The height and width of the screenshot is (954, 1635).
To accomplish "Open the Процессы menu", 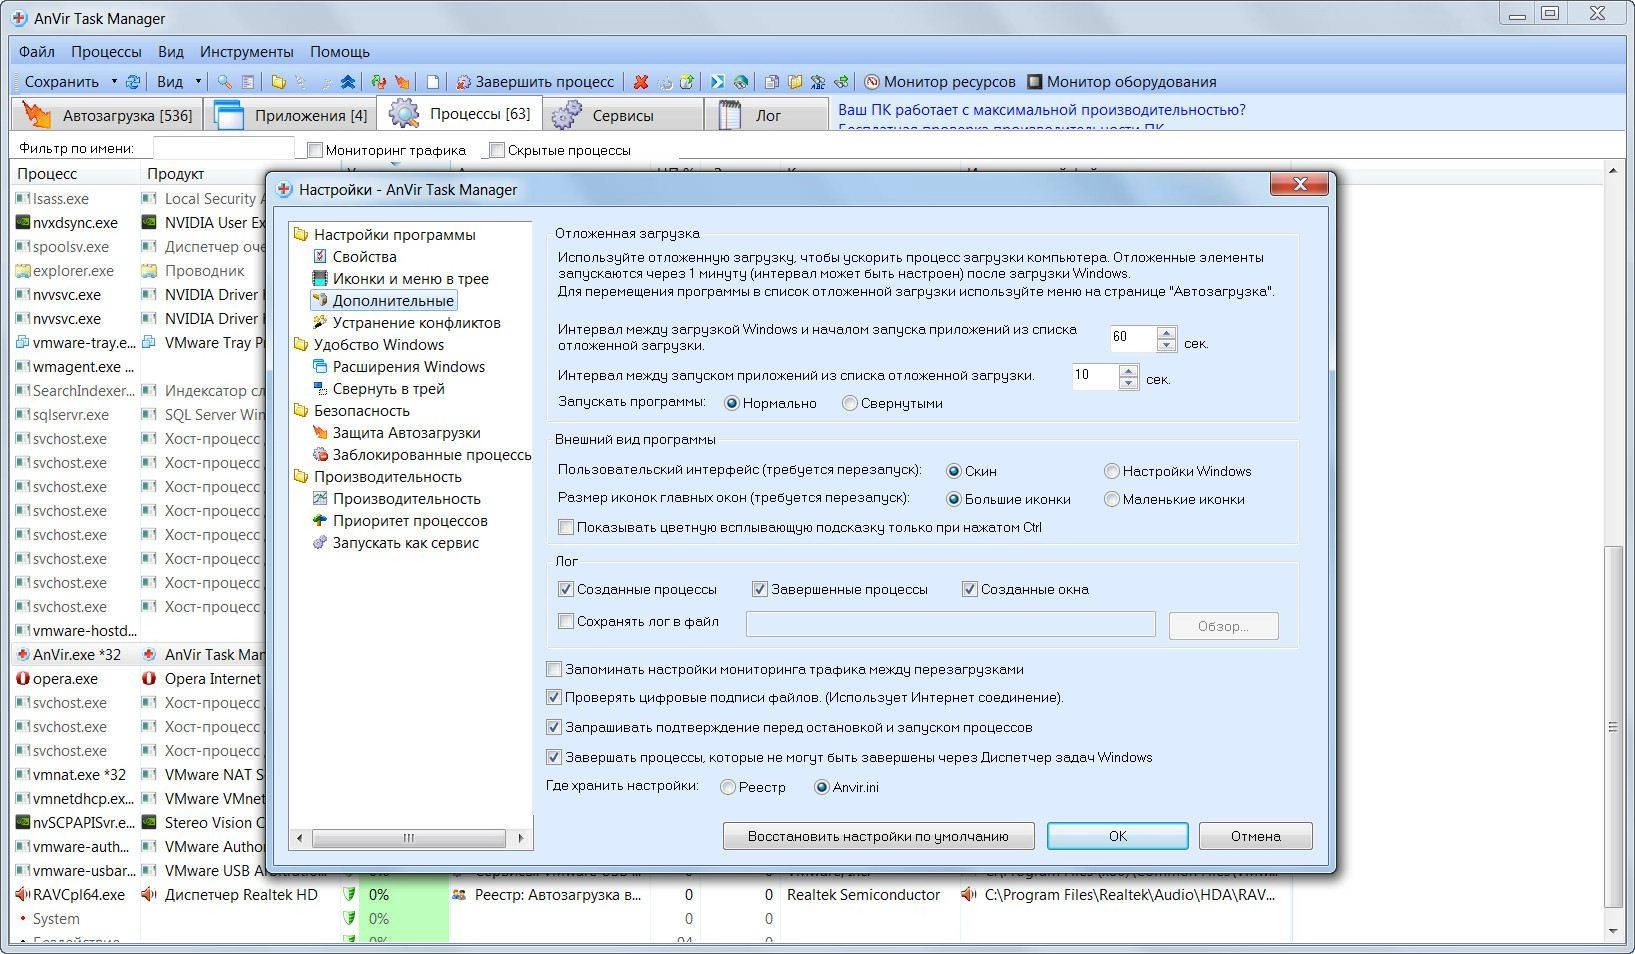I will coord(106,51).
